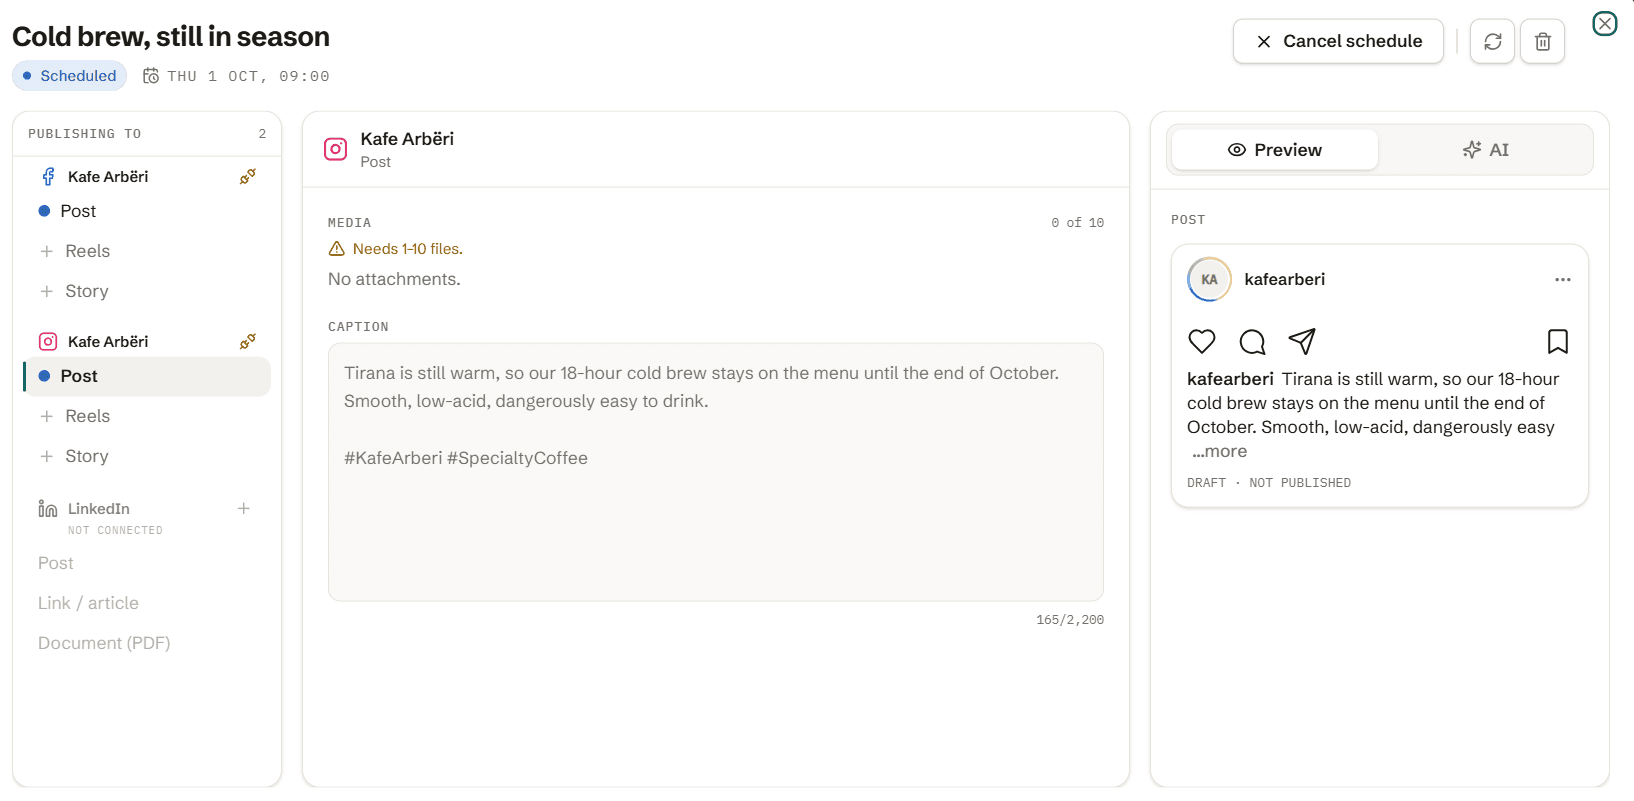Click the LinkedIn Post option
Screen dimensions: 1634x801
pos(56,563)
